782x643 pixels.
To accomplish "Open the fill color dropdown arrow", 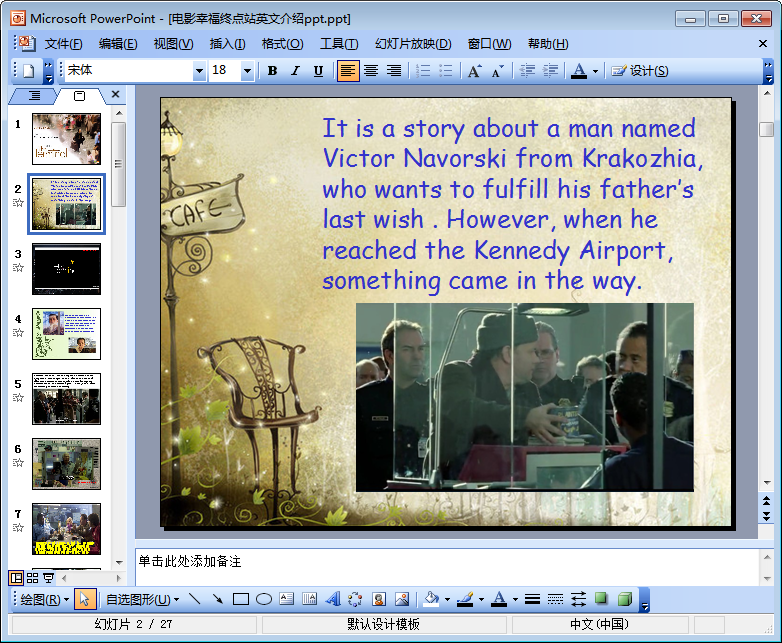I will point(447,600).
